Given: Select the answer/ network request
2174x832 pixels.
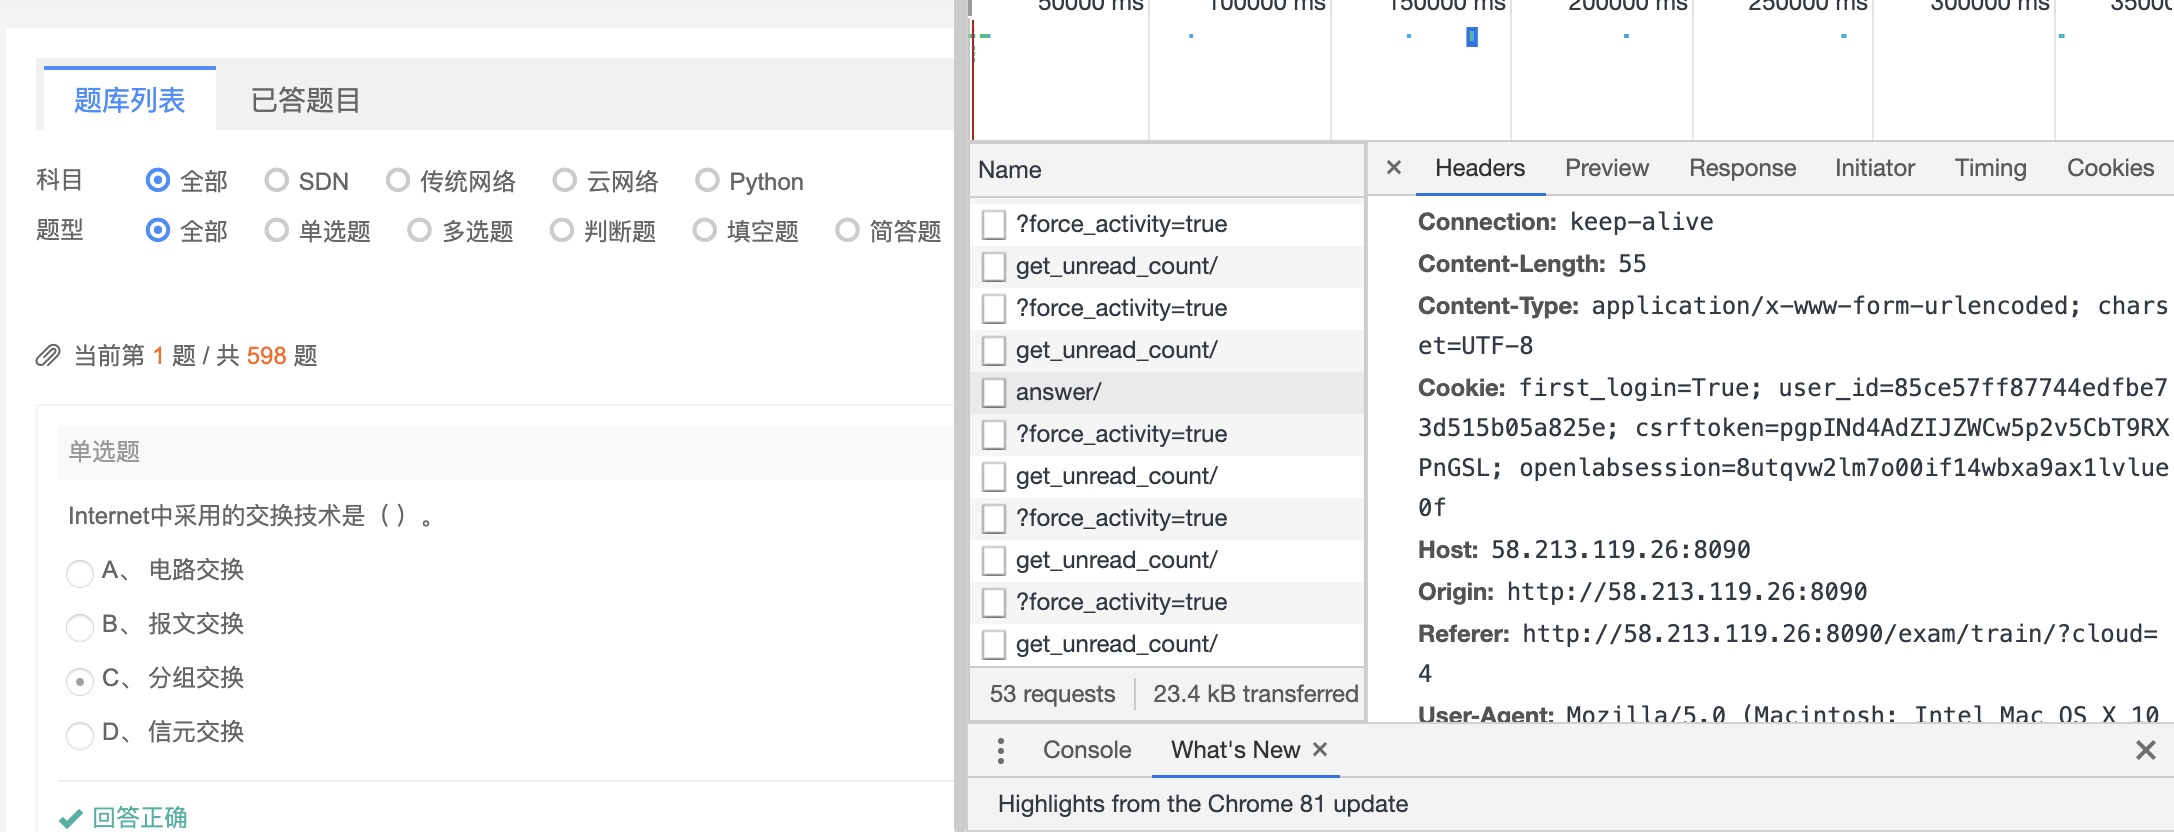Looking at the screenshot, I should [x=1167, y=392].
